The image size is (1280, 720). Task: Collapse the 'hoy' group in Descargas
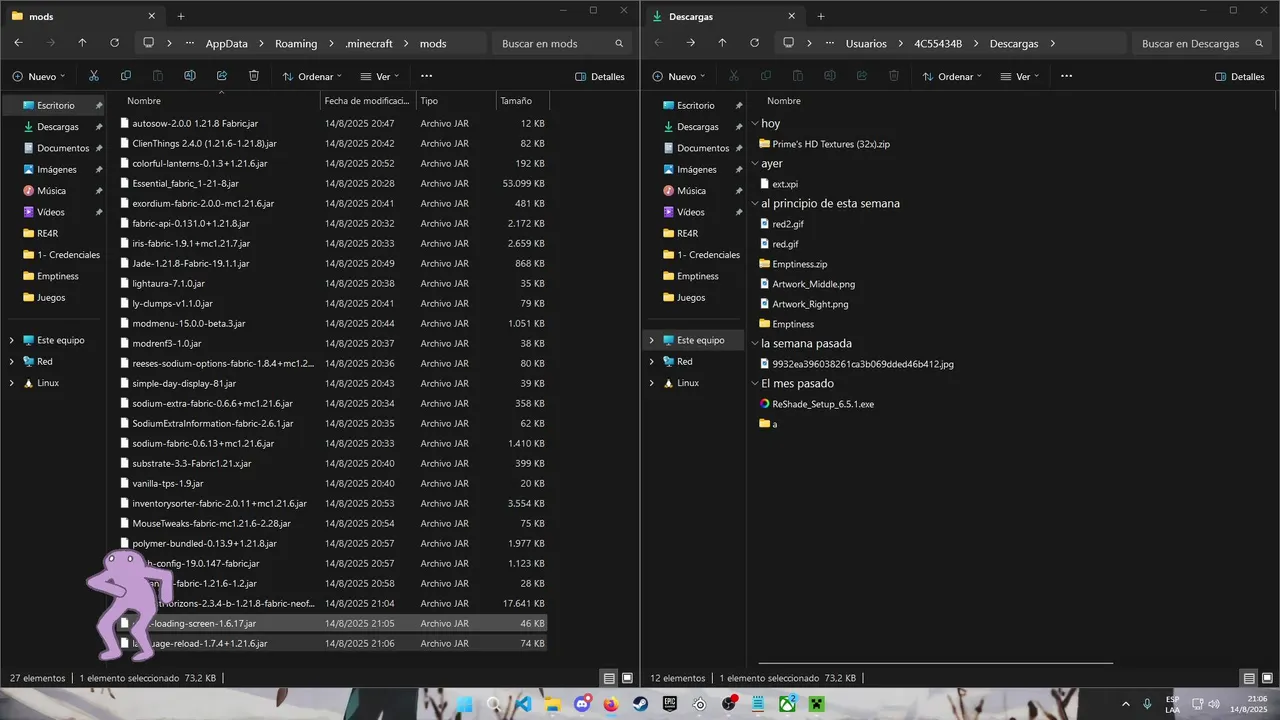755,124
